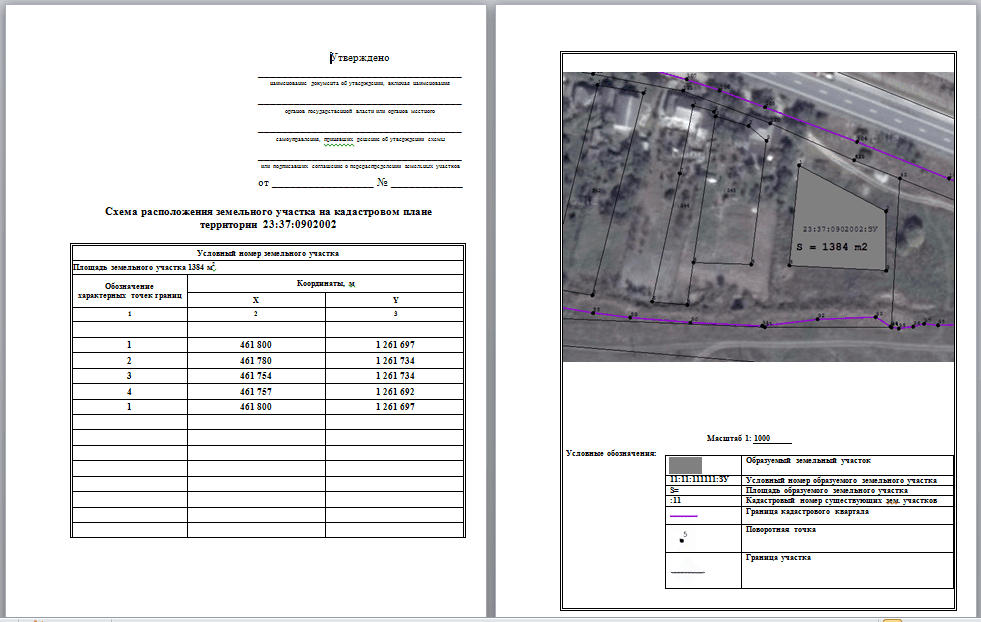Screen dimensions: 981x622
Task: Click legend text "Условный номер образуемого земельного участка"
Action: click(841, 481)
